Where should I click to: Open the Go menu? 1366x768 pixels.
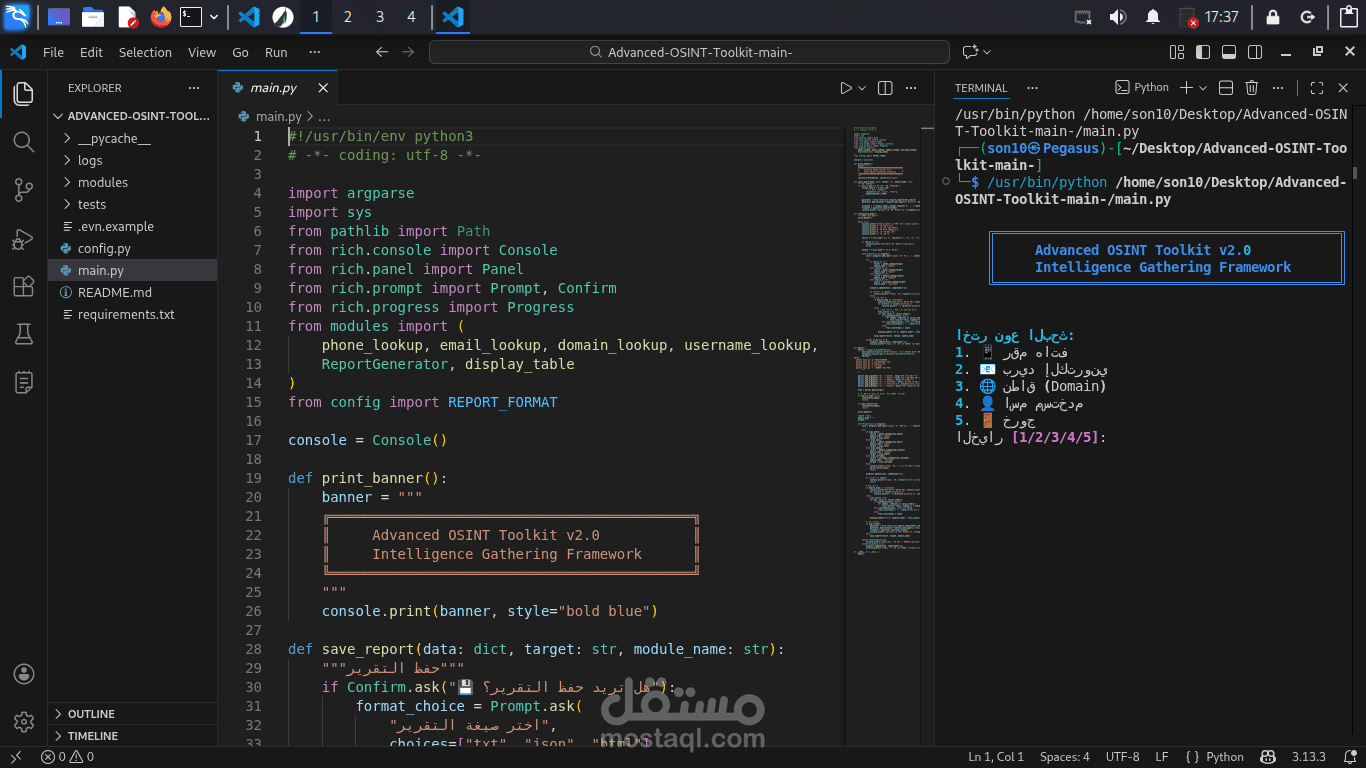tap(240, 52)
